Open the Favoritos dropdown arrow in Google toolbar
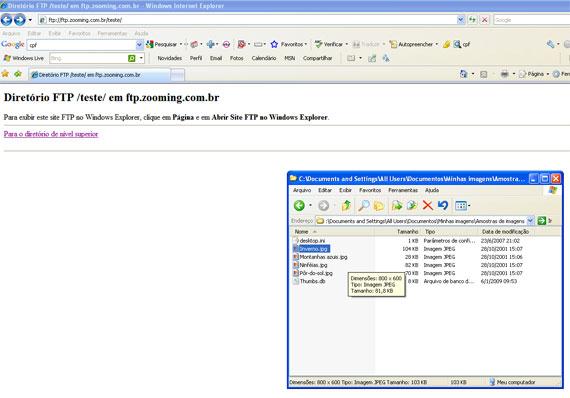This screenshot has height=398, width=570. 306,44
